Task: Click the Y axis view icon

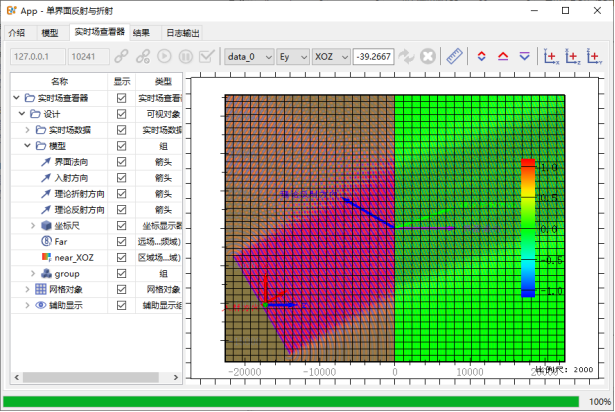Action: (594, 57)
